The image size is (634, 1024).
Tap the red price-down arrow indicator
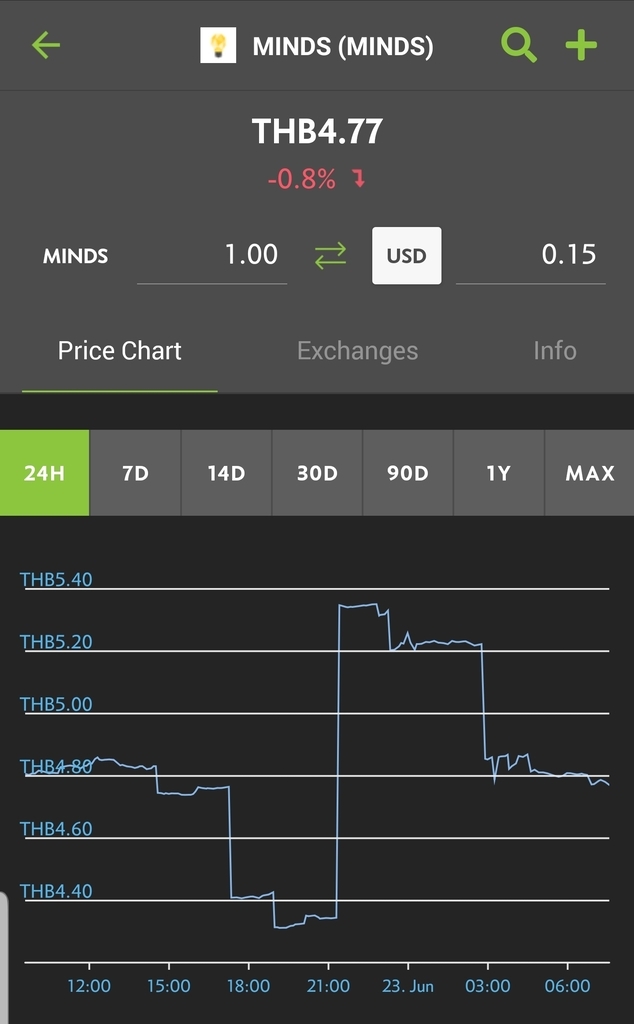click(x=359, y=180)
